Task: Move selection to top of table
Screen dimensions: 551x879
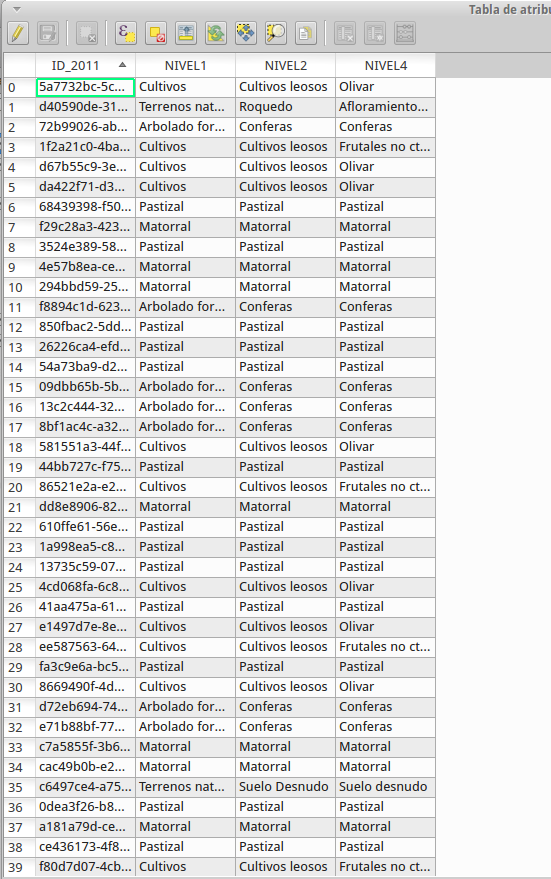Action: pyautogui.click(x=186, y=33)
